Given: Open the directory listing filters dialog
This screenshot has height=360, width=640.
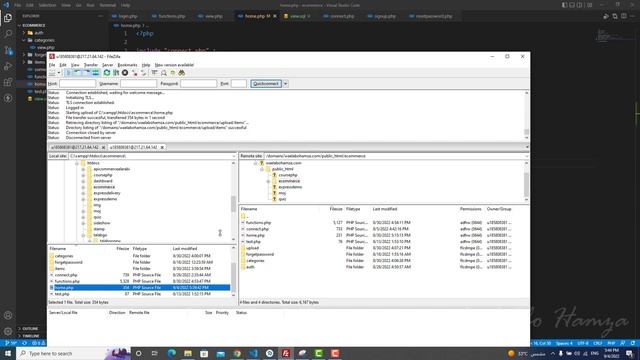Looking at the screenshot, I should pos(154,73).
